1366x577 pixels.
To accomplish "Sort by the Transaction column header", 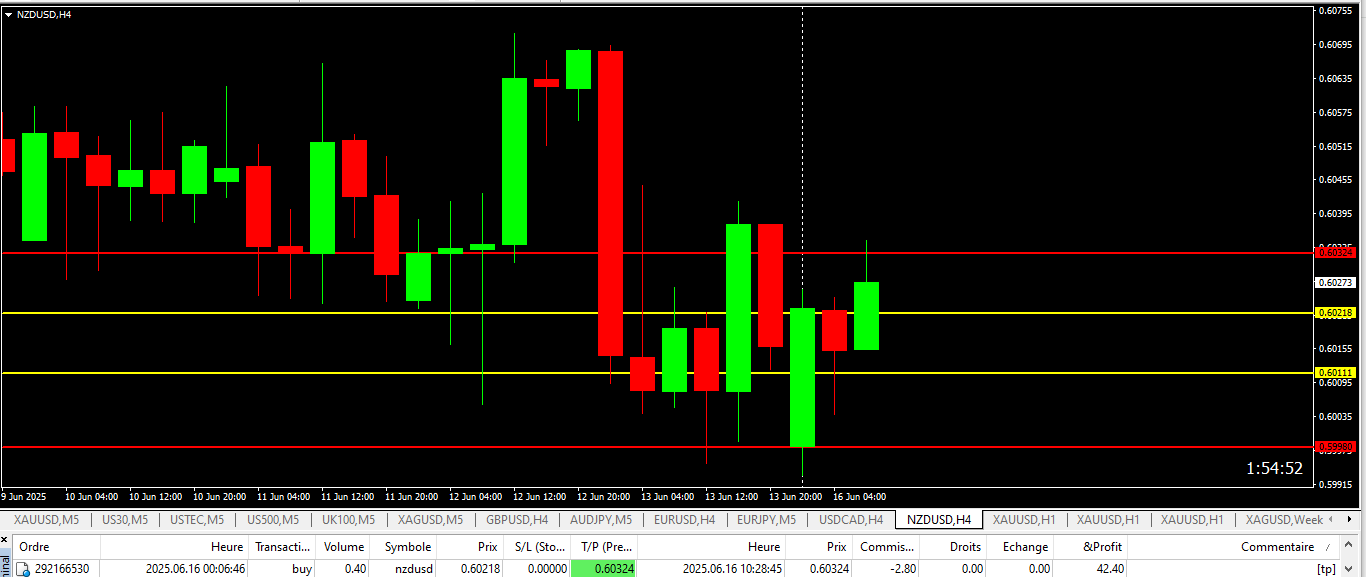I will [282, 547].
